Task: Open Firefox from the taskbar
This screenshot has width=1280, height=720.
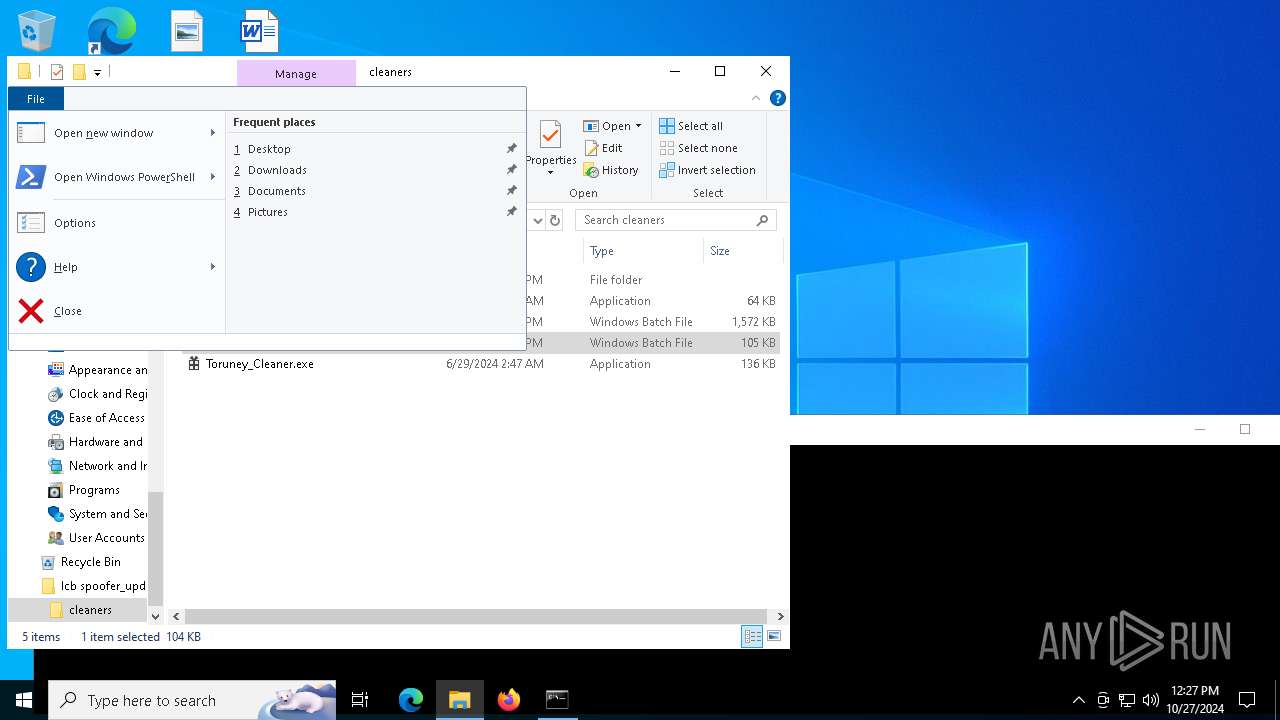Action: pyautogui.click(x=509, y=700)
